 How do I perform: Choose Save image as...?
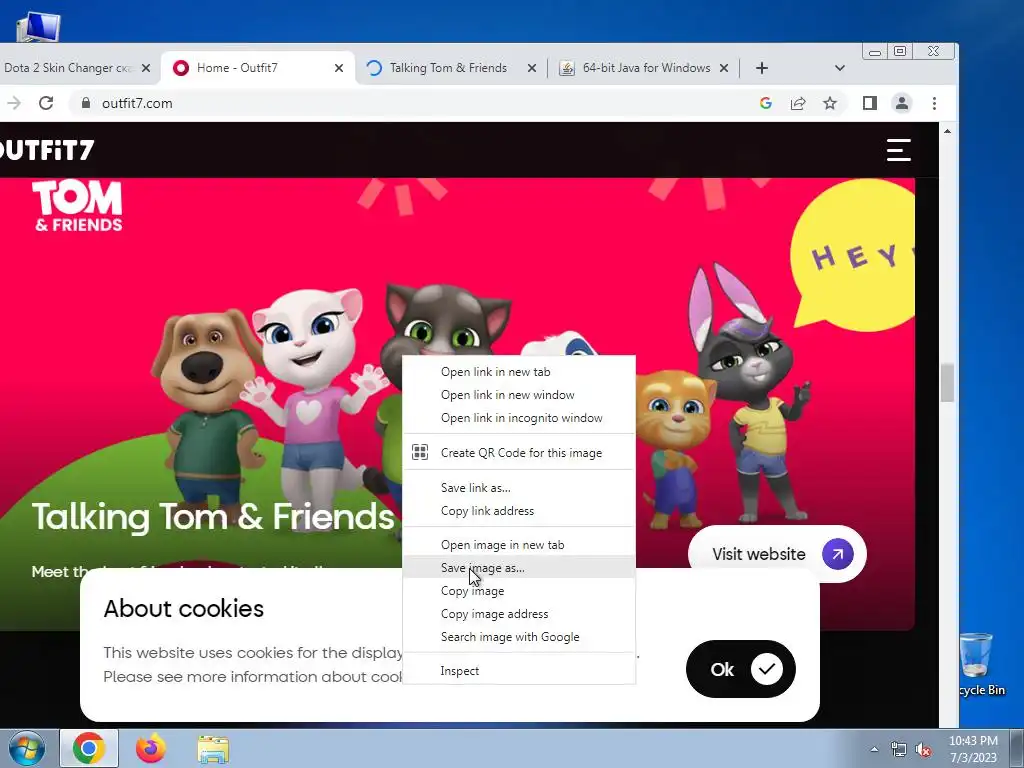tap(519, 568)
